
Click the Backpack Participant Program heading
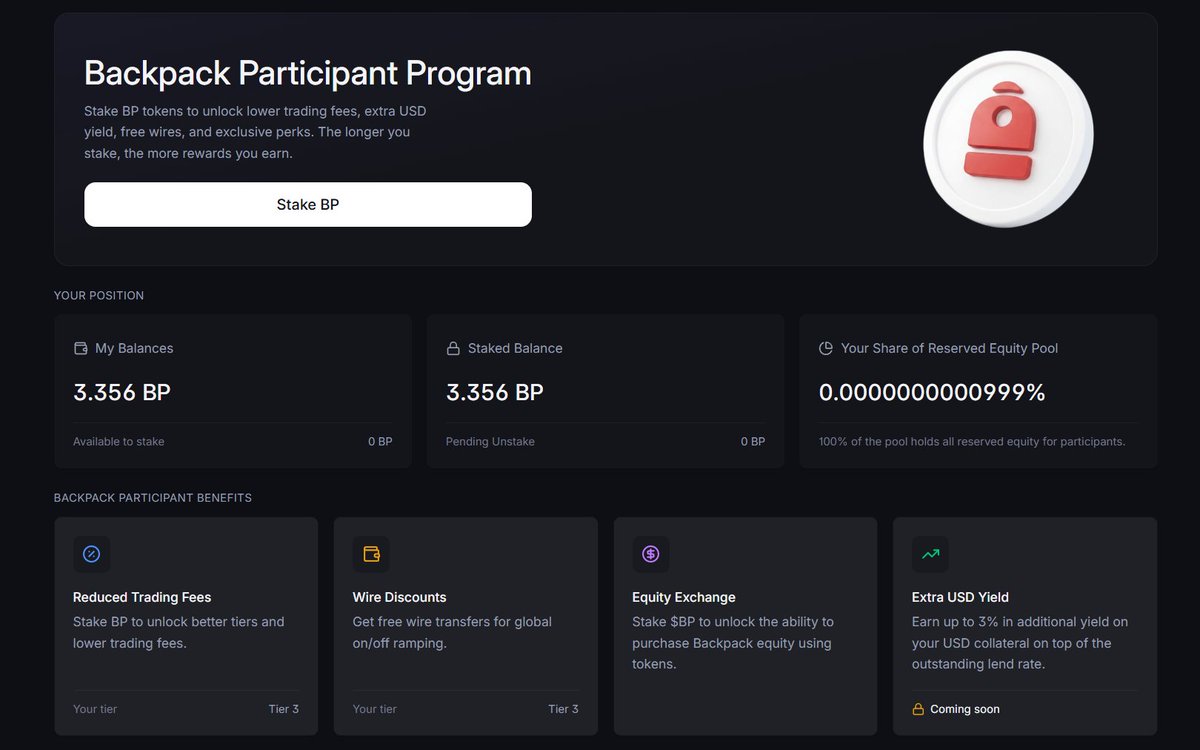pyautogui.click(x=308, y=73)
